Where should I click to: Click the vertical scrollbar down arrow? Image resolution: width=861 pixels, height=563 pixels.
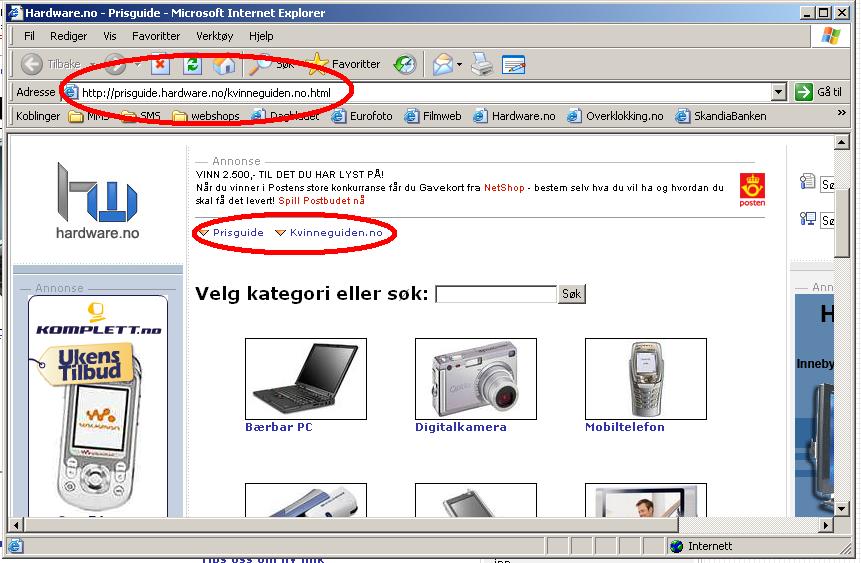pos(842,509)
